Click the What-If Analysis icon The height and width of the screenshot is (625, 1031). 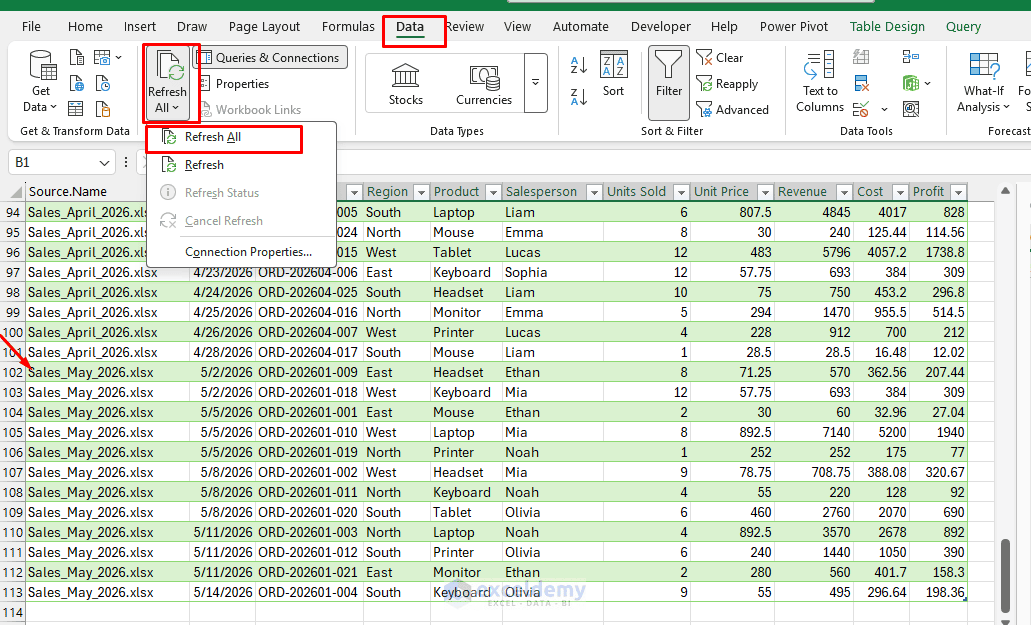click(984, 66)
